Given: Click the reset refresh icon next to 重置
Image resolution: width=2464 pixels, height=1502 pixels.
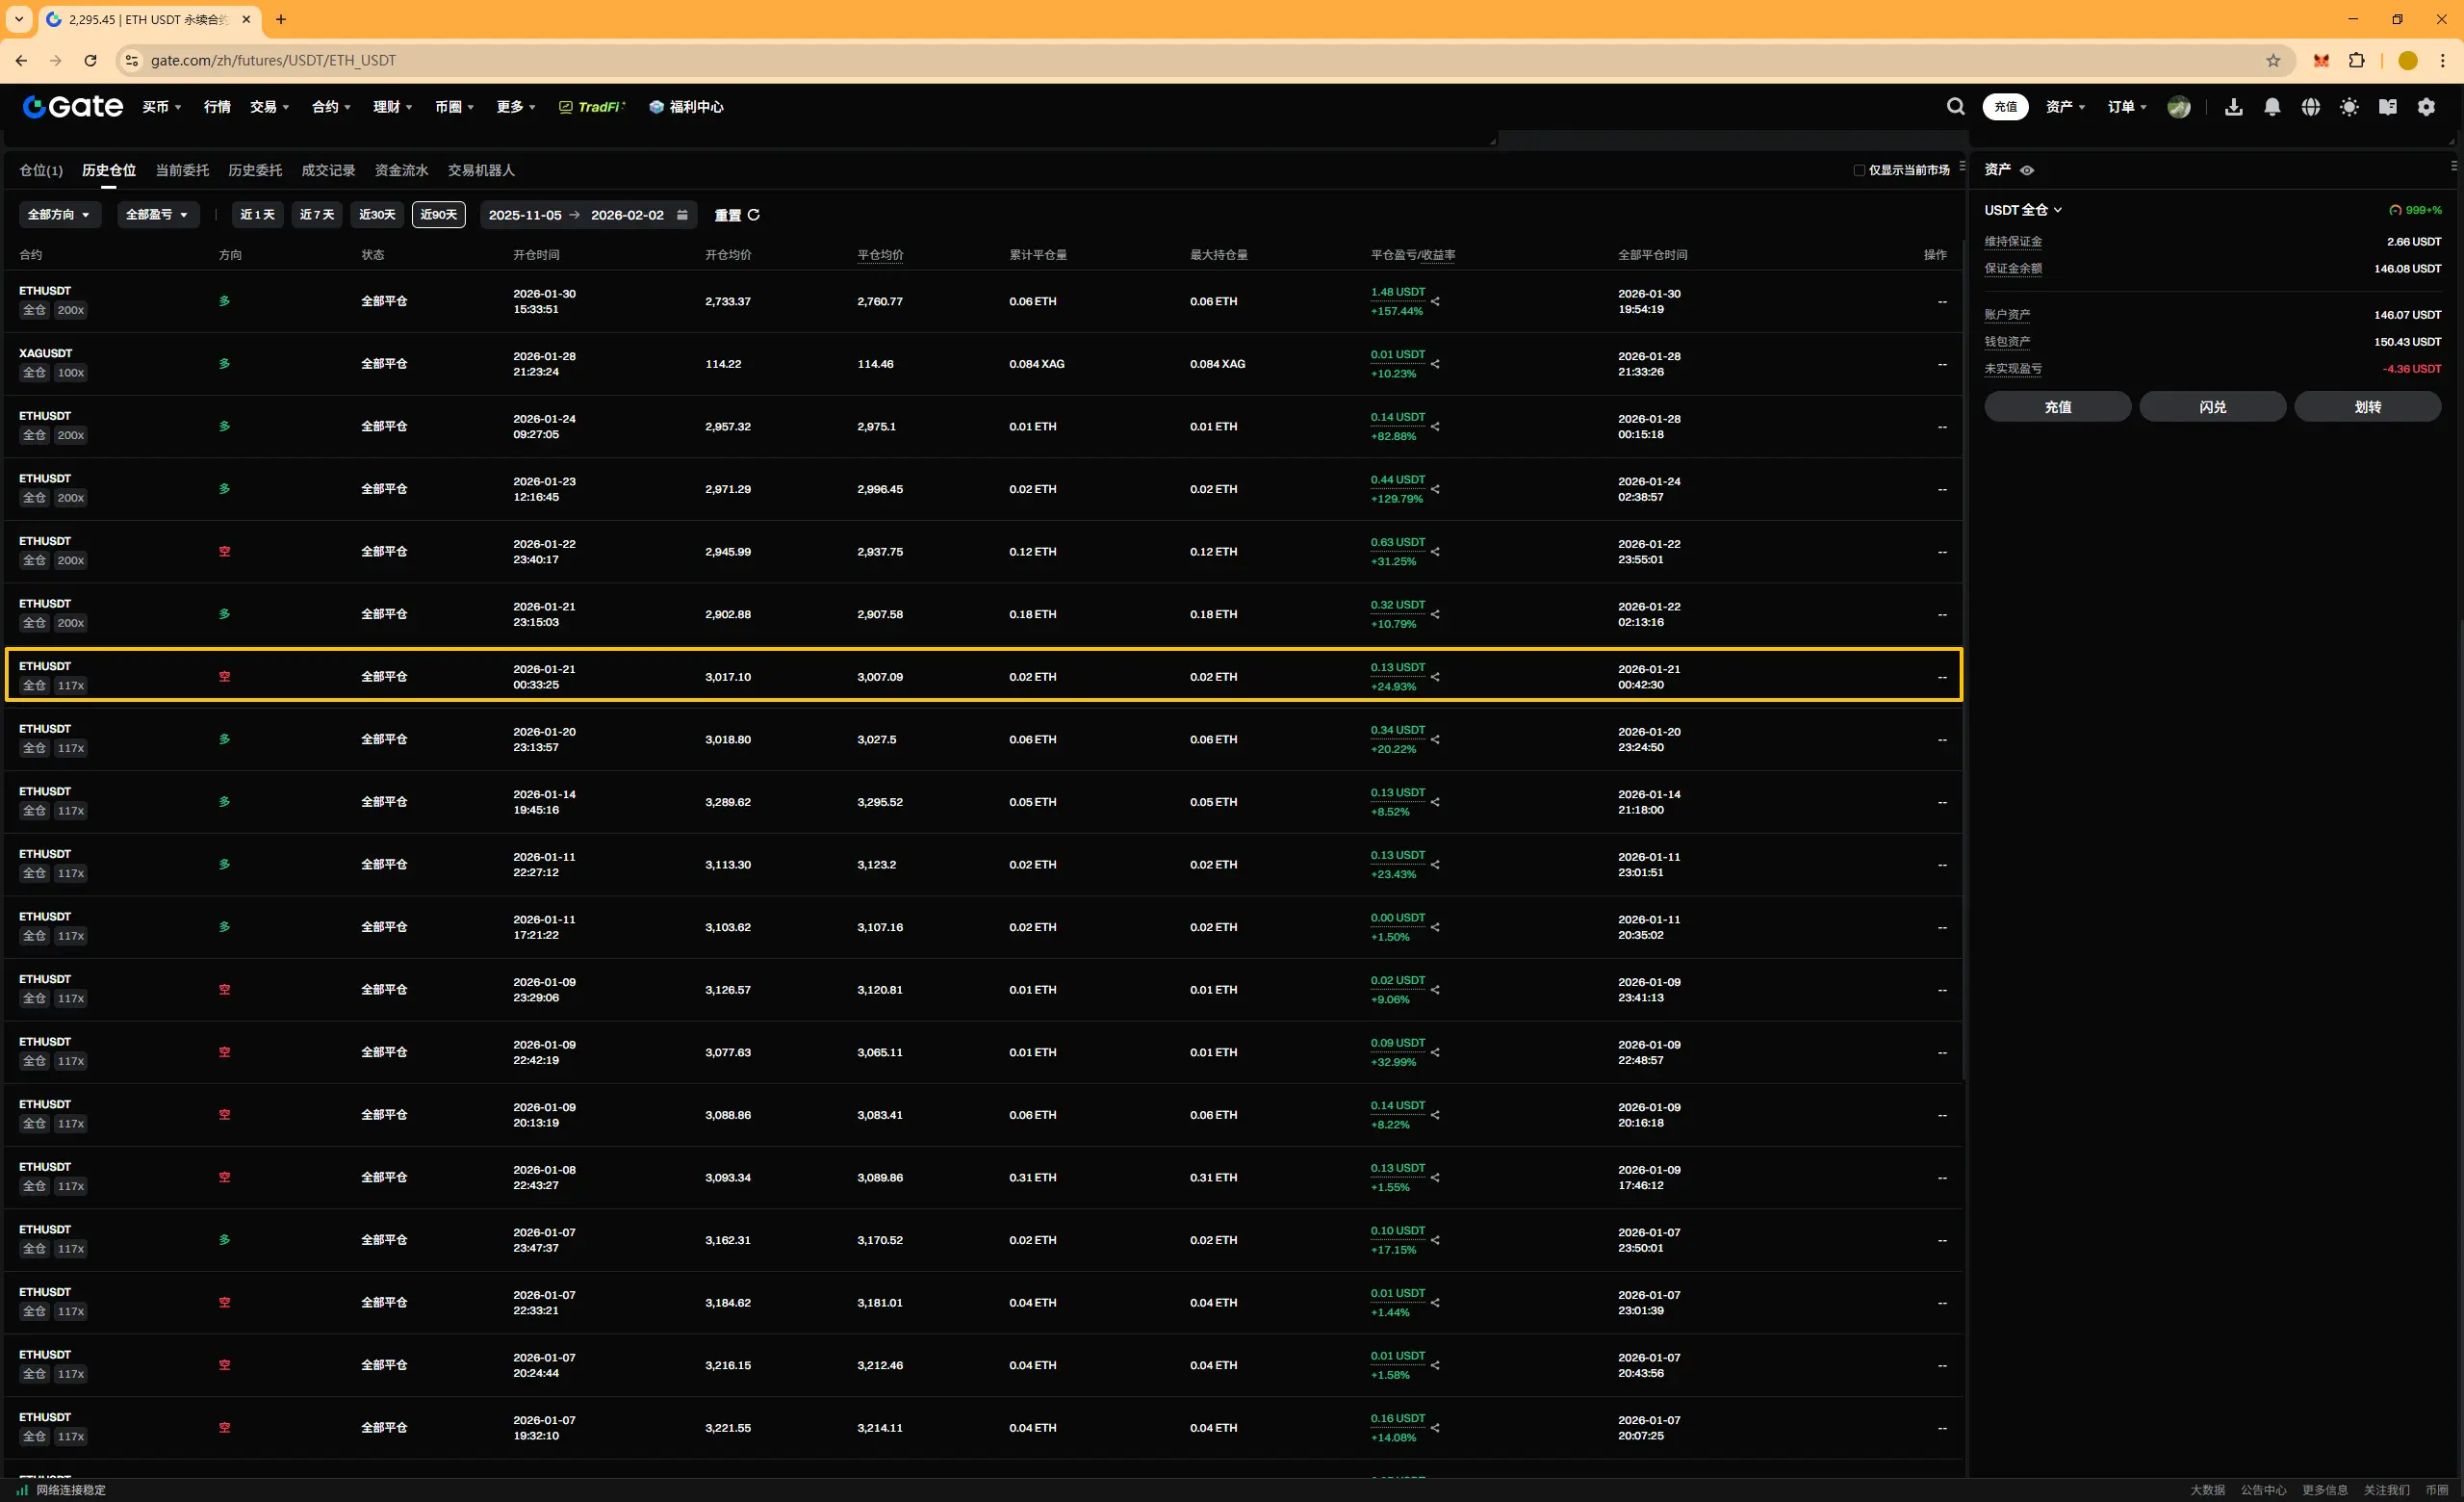Looking at the screenshot, I should pos(754,215).
